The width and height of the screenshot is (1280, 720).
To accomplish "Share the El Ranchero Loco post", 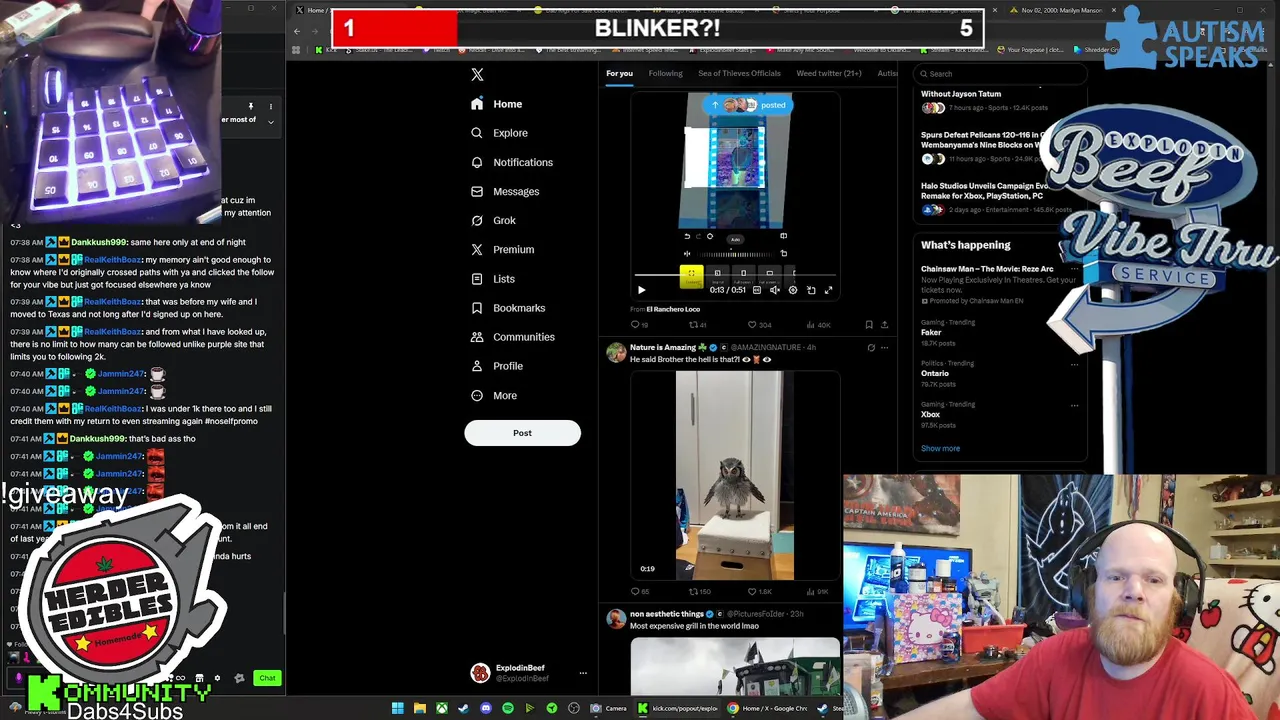I will (884, 325).
